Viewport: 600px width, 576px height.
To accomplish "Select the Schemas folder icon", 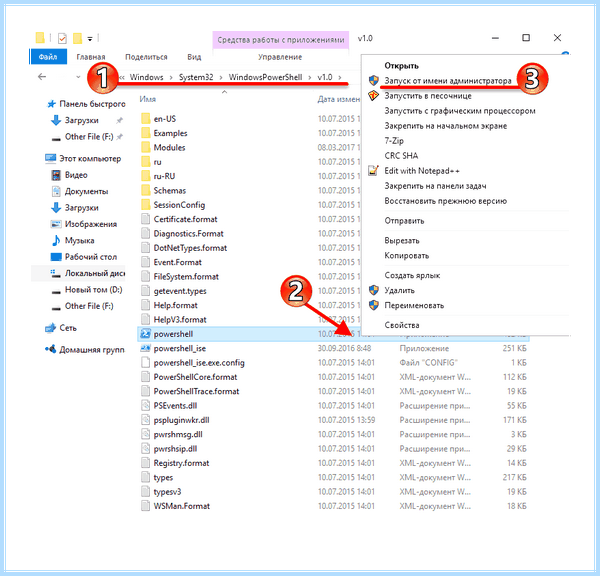I will tap(145, 191).
